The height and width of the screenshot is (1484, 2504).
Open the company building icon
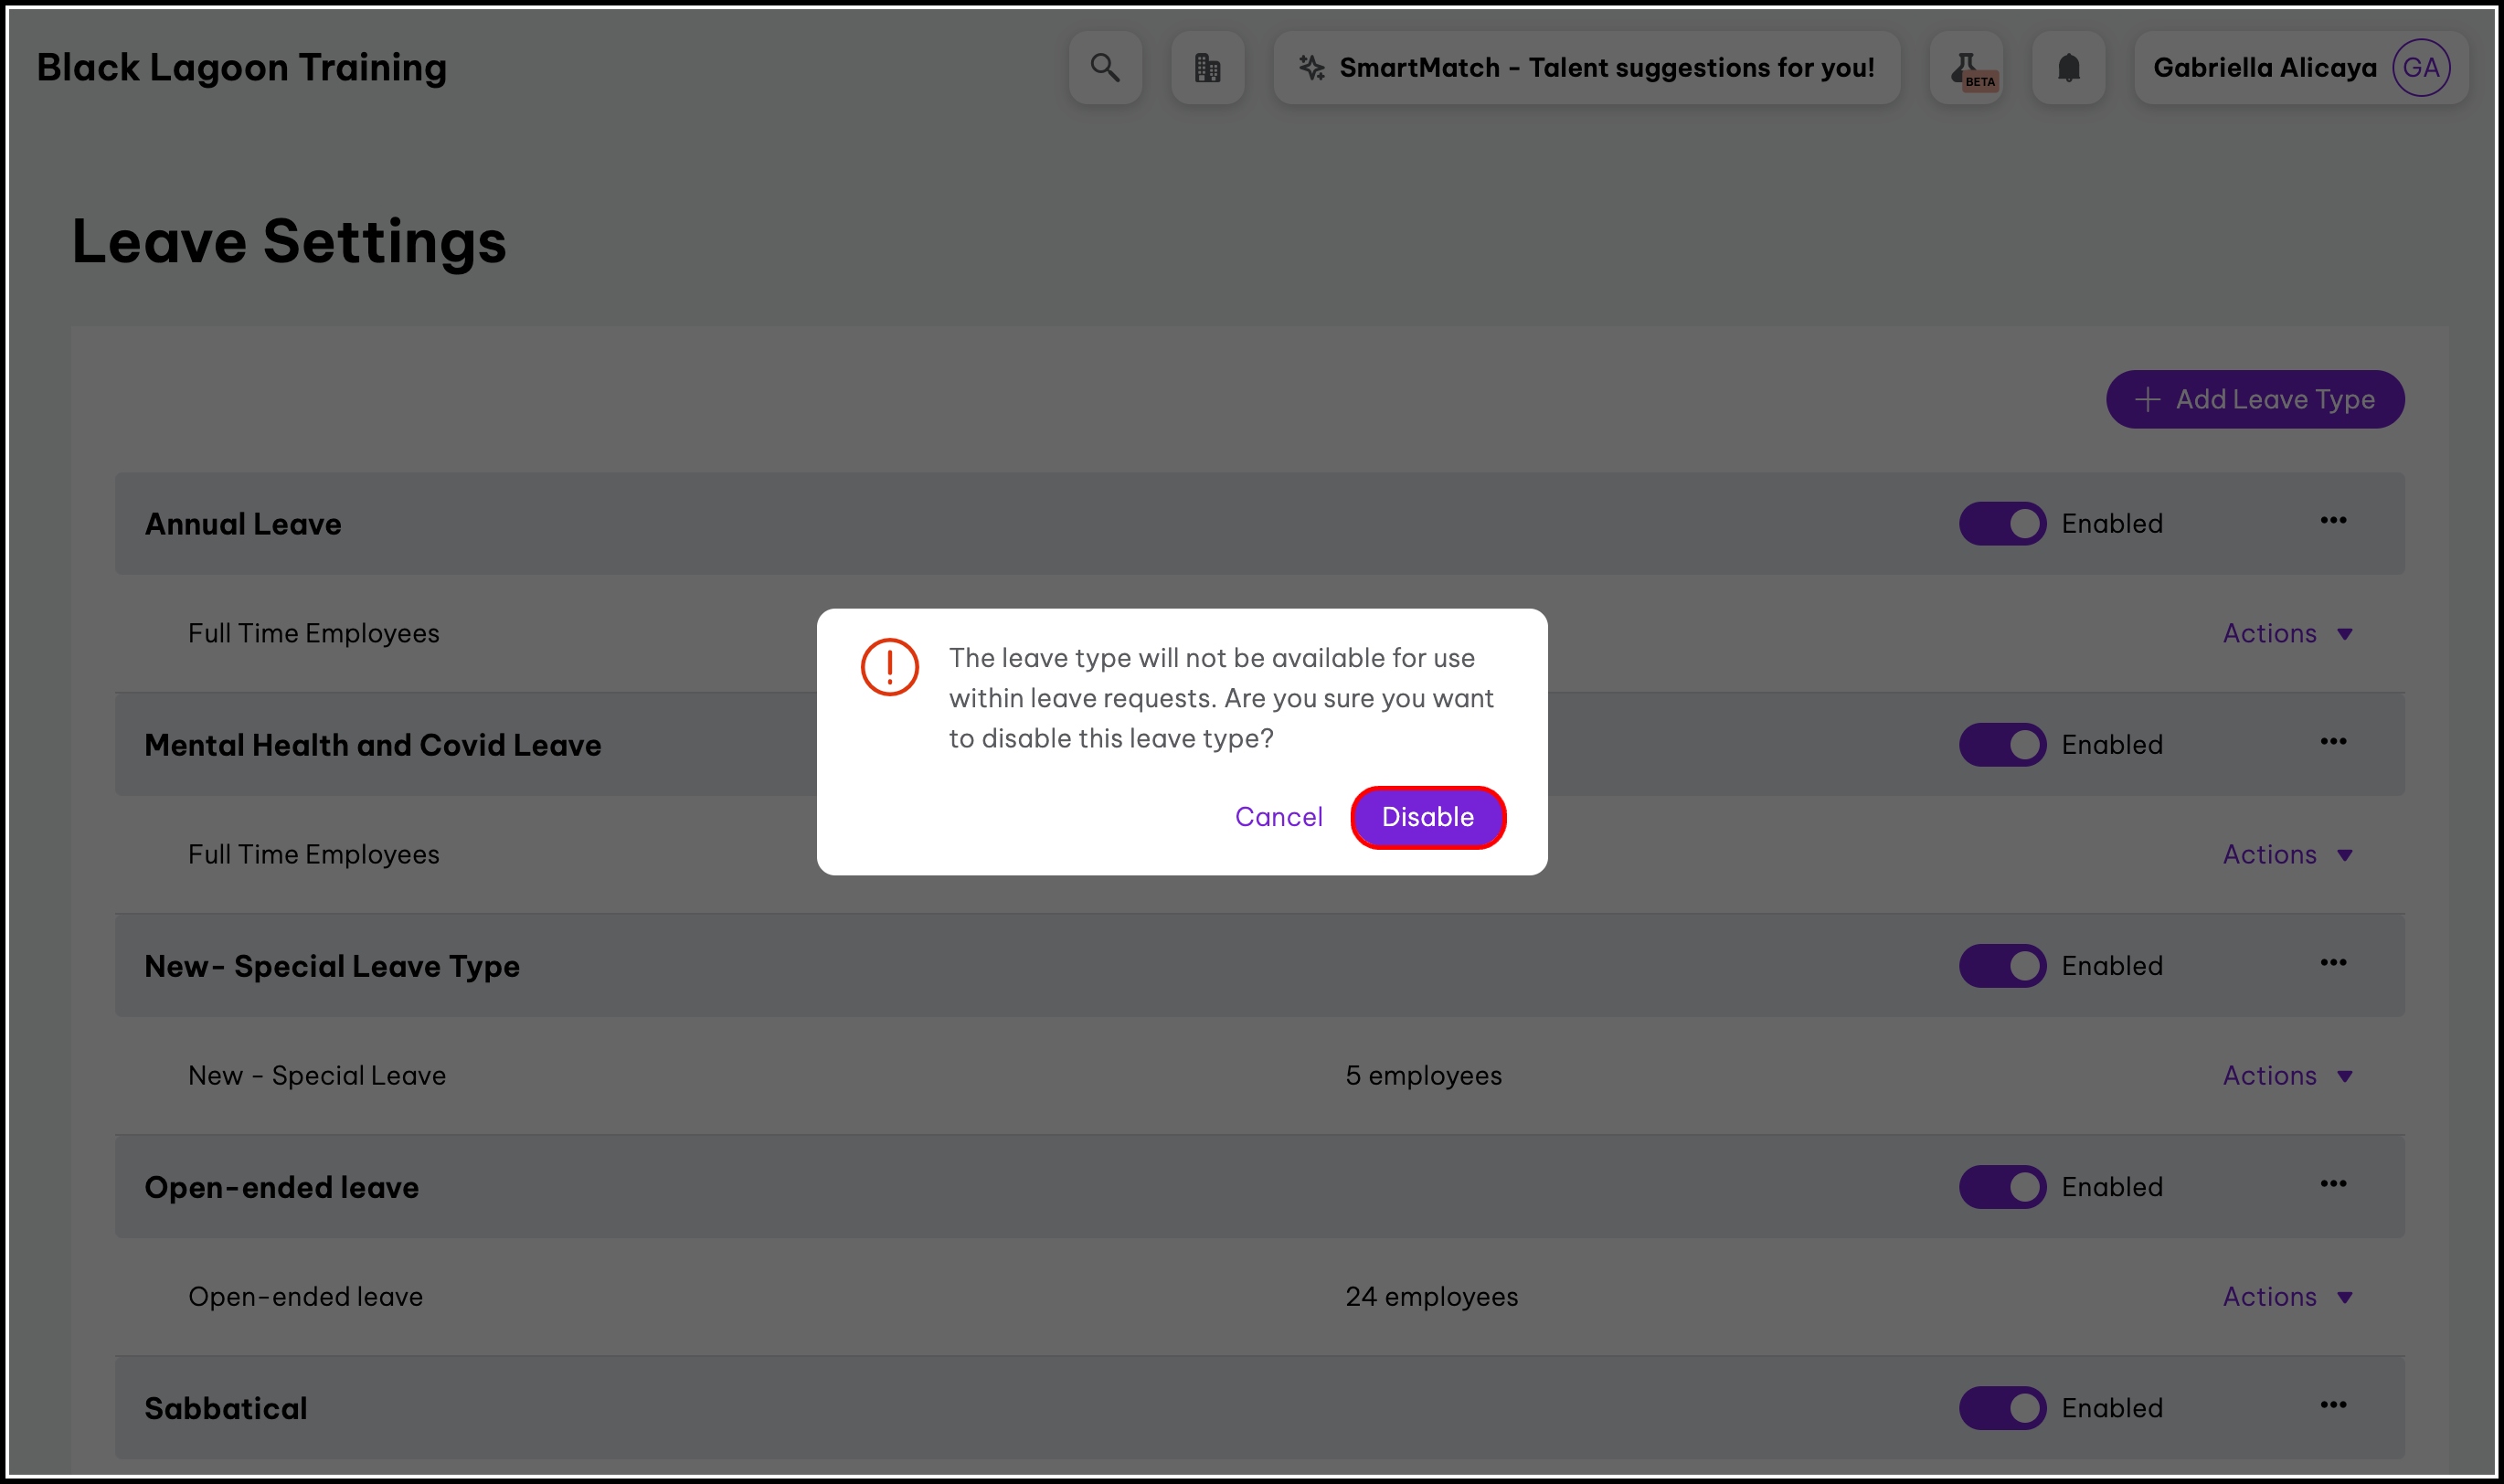(x=1207, y=68)
